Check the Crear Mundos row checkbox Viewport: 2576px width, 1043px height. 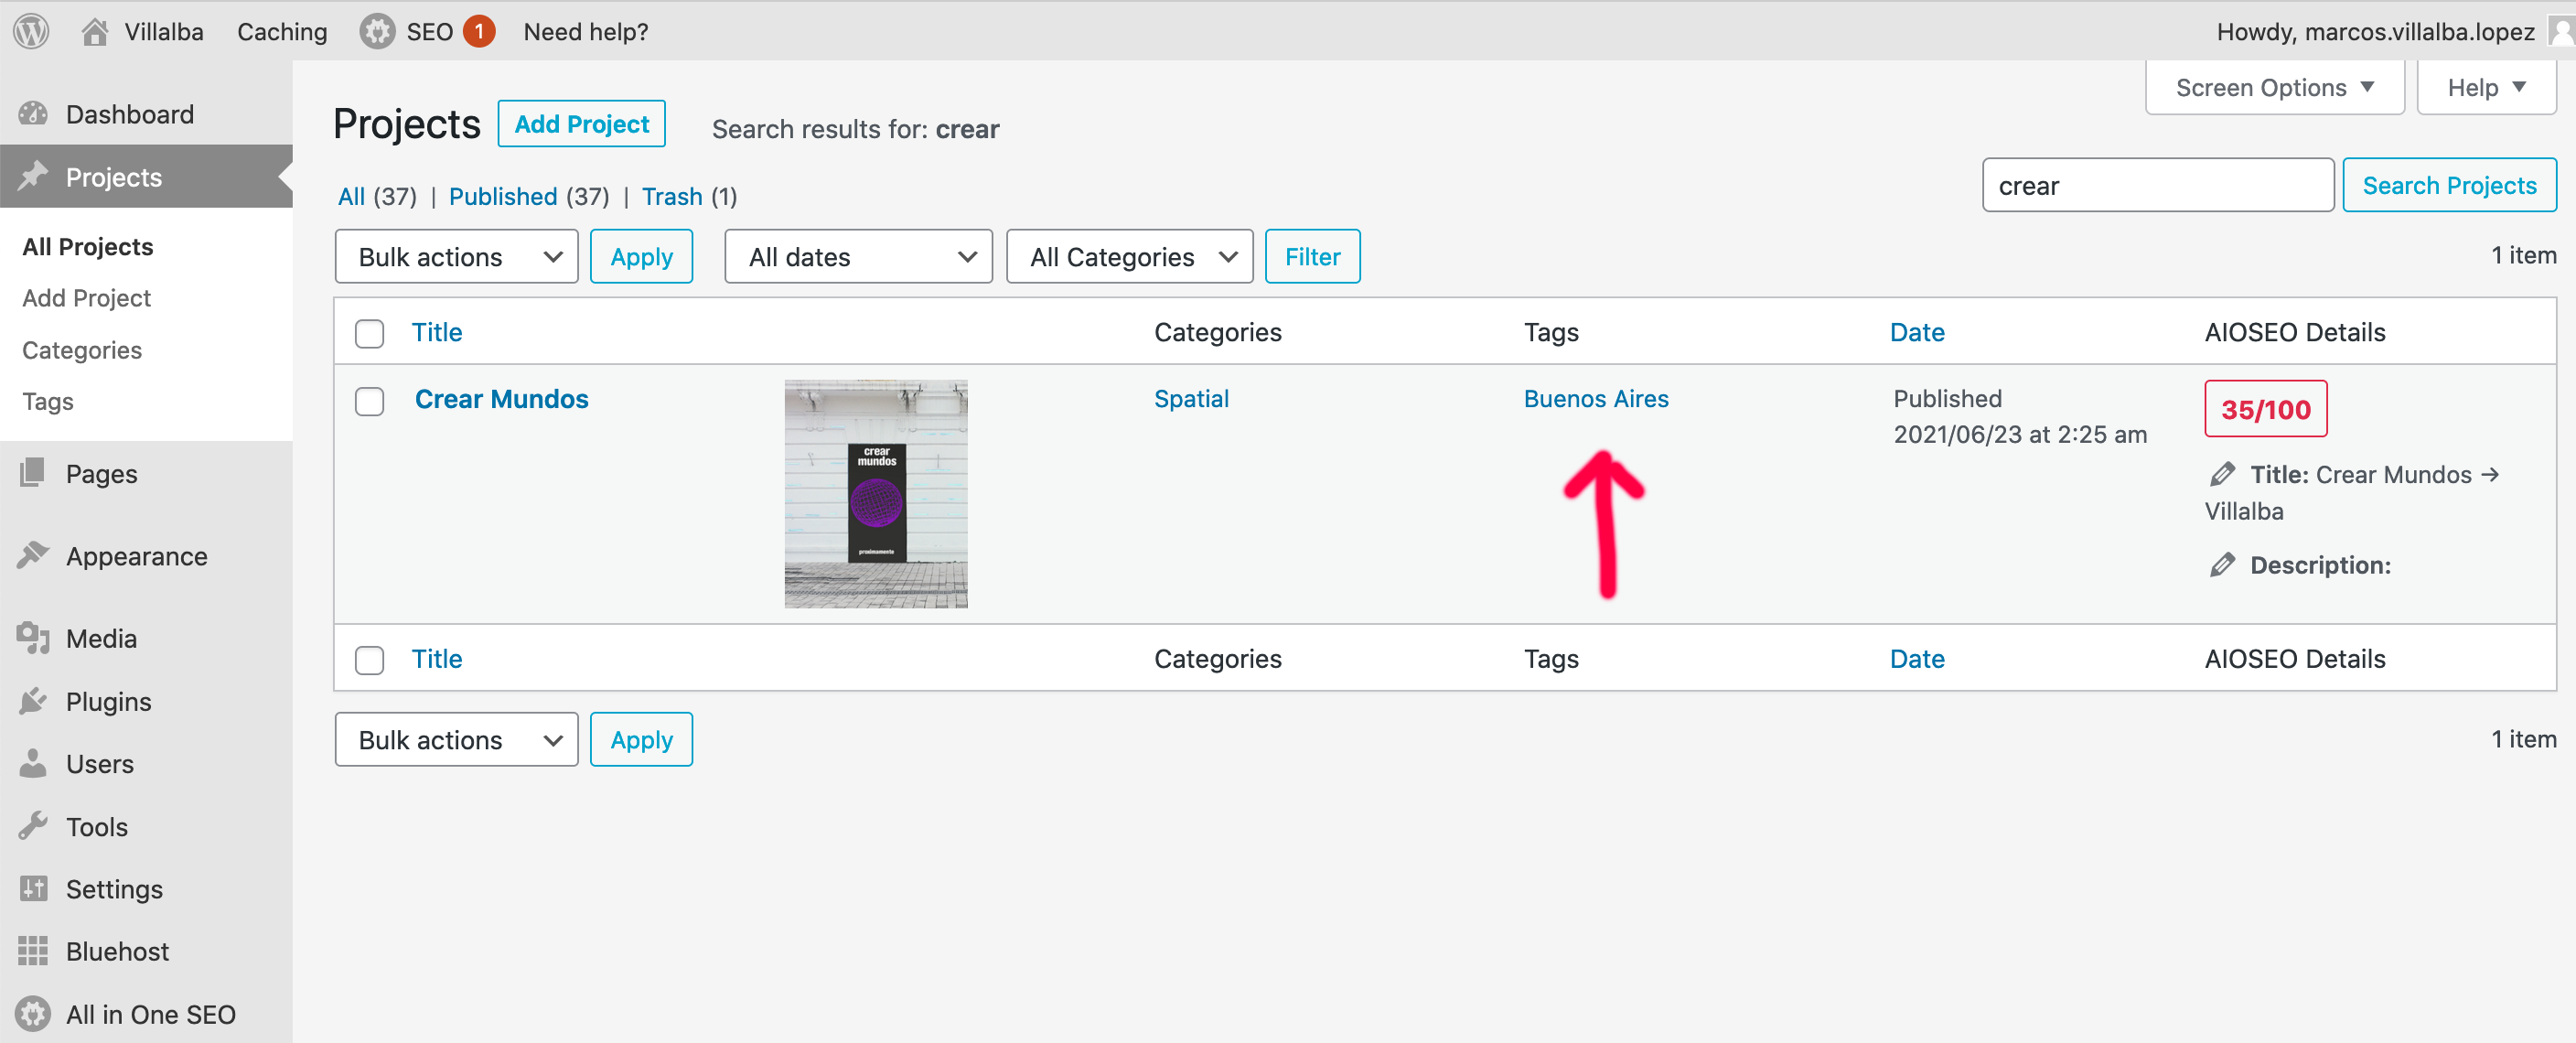click(x=370, y=401)
